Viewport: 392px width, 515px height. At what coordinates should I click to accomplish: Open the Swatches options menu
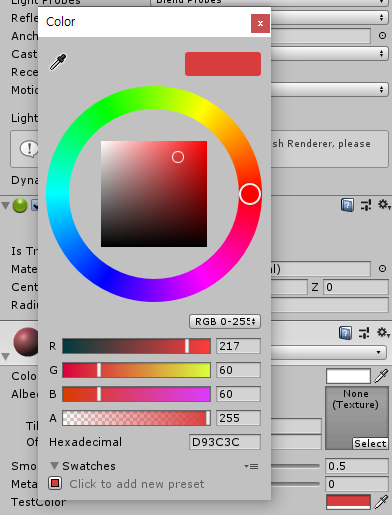click(x=251, y=466)
